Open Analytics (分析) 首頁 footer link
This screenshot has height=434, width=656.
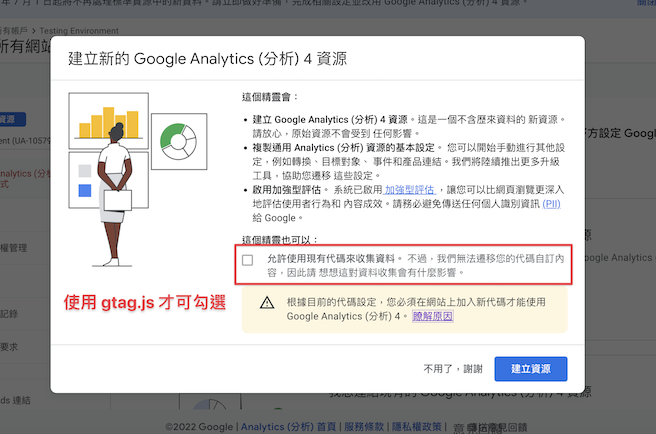pos(288,427)
